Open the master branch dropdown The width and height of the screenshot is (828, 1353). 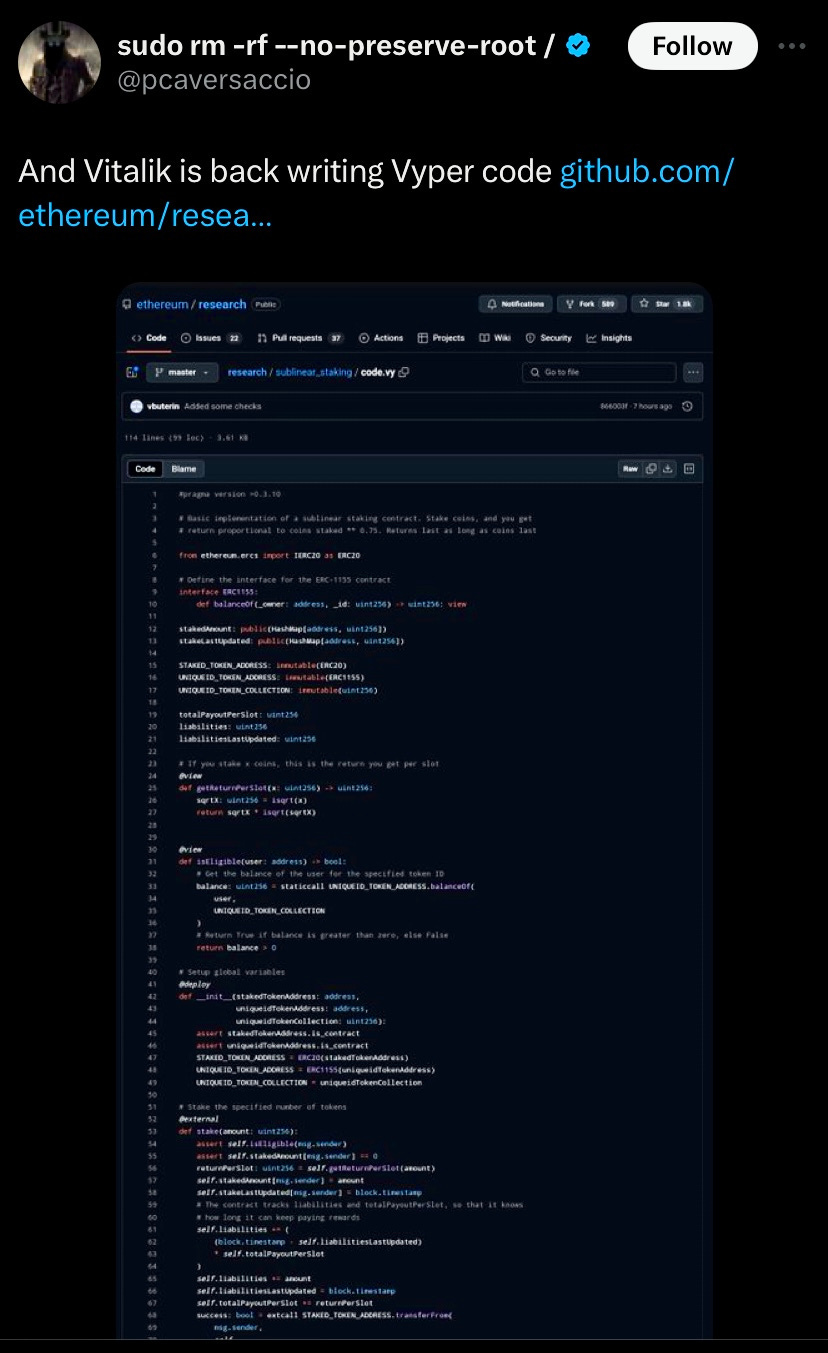(182, 372)
